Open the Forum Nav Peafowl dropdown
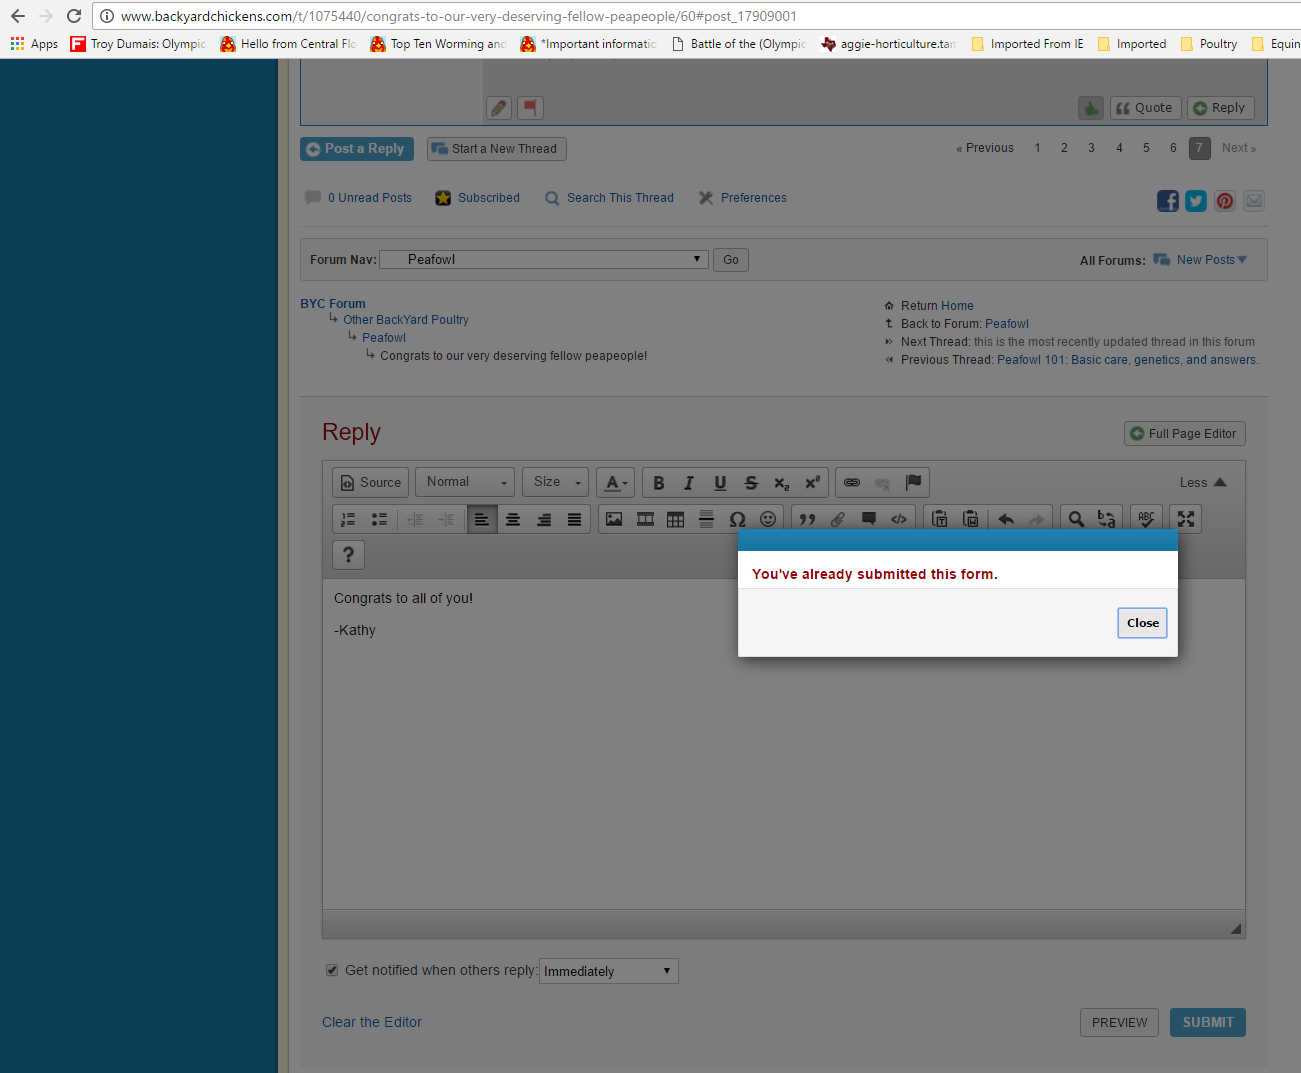The height and width of the screenshot is (1073, 1301). [x=544, y=260]
